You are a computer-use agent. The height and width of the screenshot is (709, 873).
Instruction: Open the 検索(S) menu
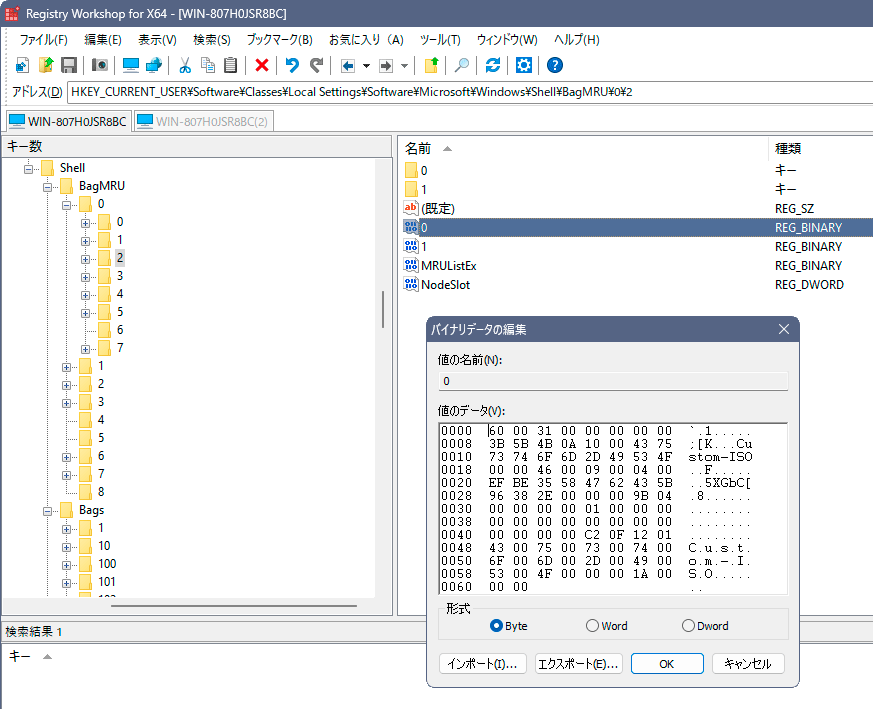click(x=212, y=40)
